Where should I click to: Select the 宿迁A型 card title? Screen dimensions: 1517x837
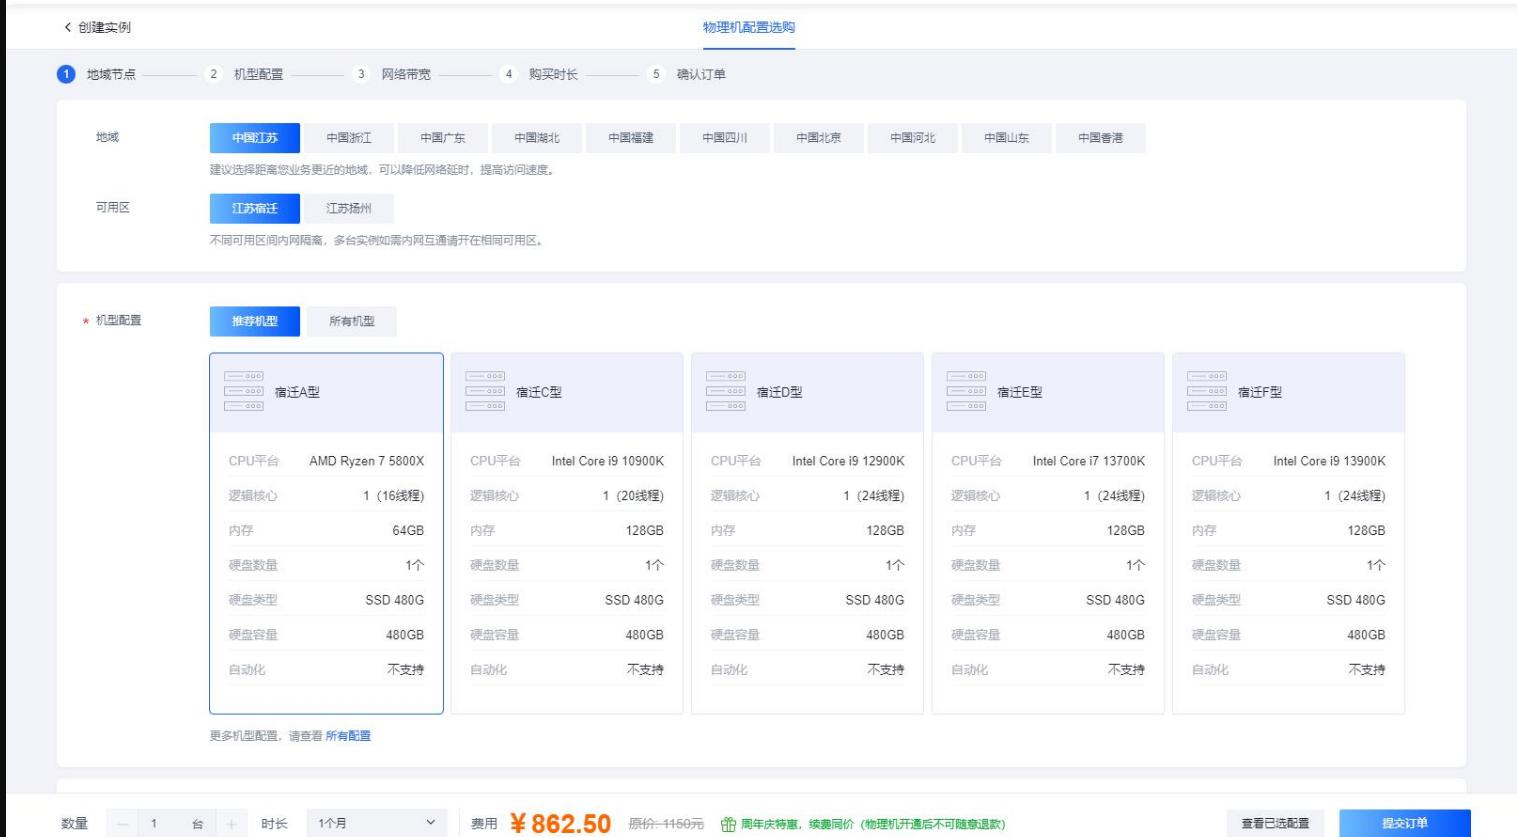pos(297,392)
